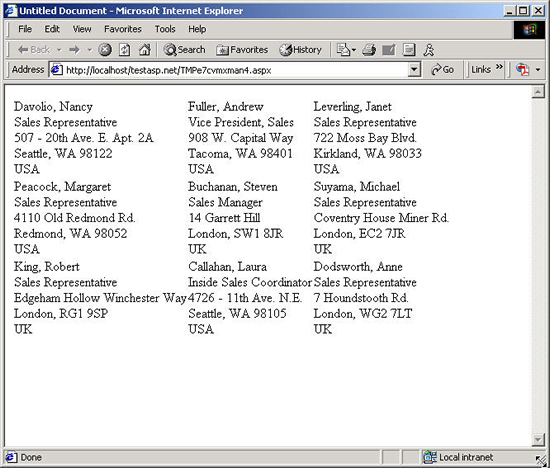The height and width of the screenshot is (468, 550).
Task: Open the Tools menu
Action: (165, 29)
